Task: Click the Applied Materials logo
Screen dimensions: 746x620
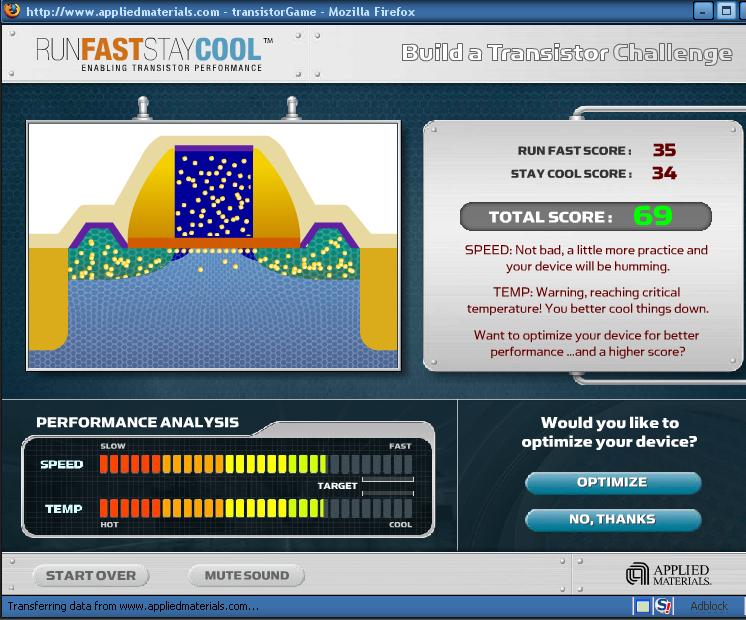Action: click(x=668, y=574)
